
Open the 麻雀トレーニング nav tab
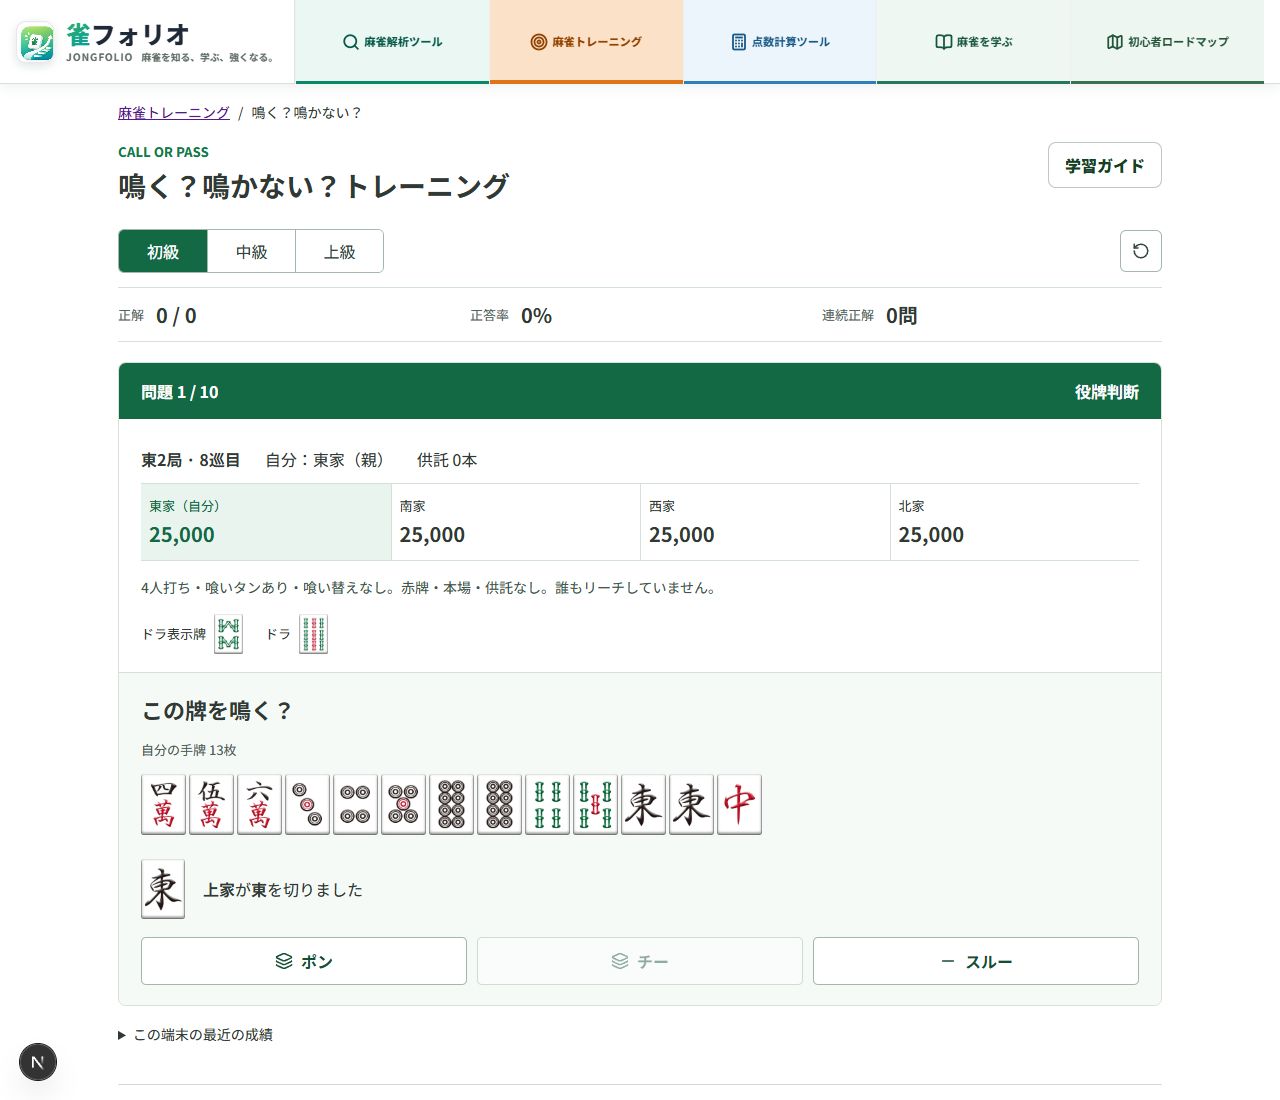[586, 42]
